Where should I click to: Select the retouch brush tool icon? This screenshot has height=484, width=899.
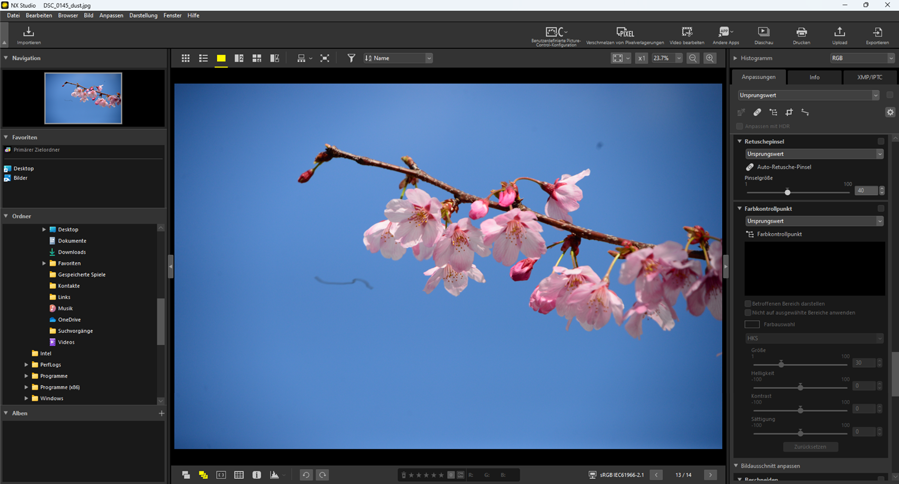click(757, 112)
